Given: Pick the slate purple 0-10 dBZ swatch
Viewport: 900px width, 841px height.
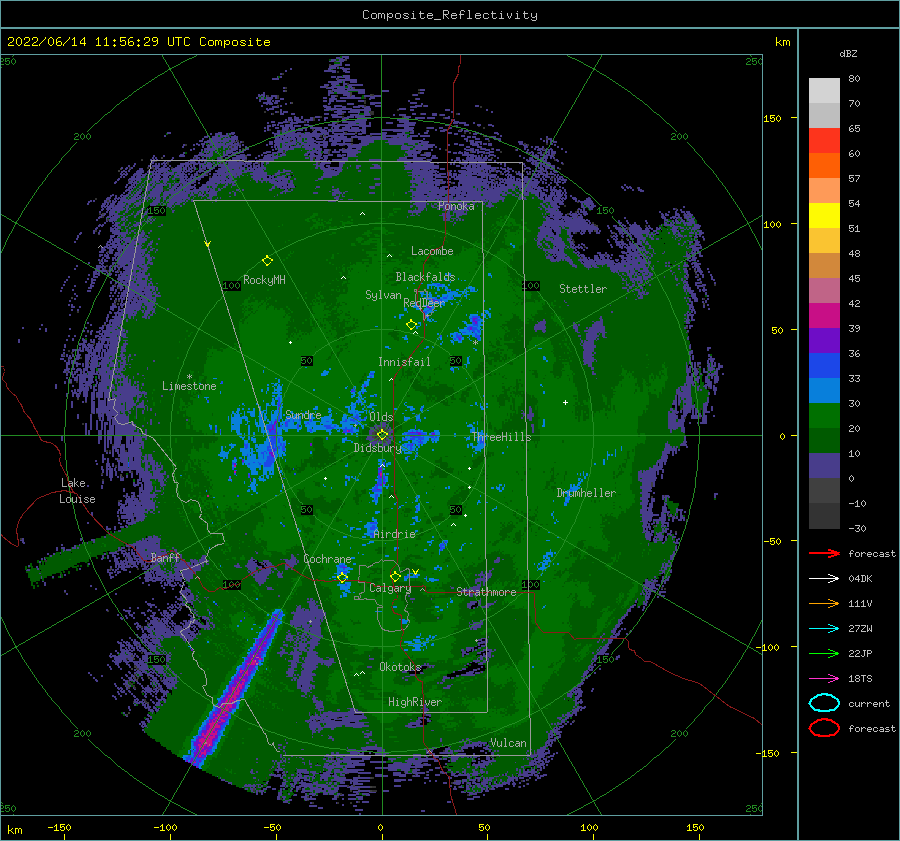Looking at the screenshot, I should coord(824,466).
